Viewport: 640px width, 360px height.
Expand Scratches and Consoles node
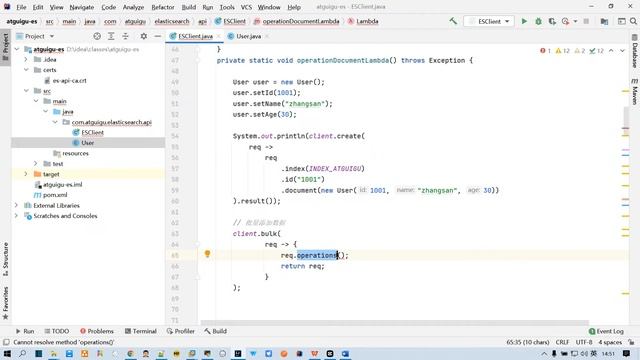coord(16,216)
